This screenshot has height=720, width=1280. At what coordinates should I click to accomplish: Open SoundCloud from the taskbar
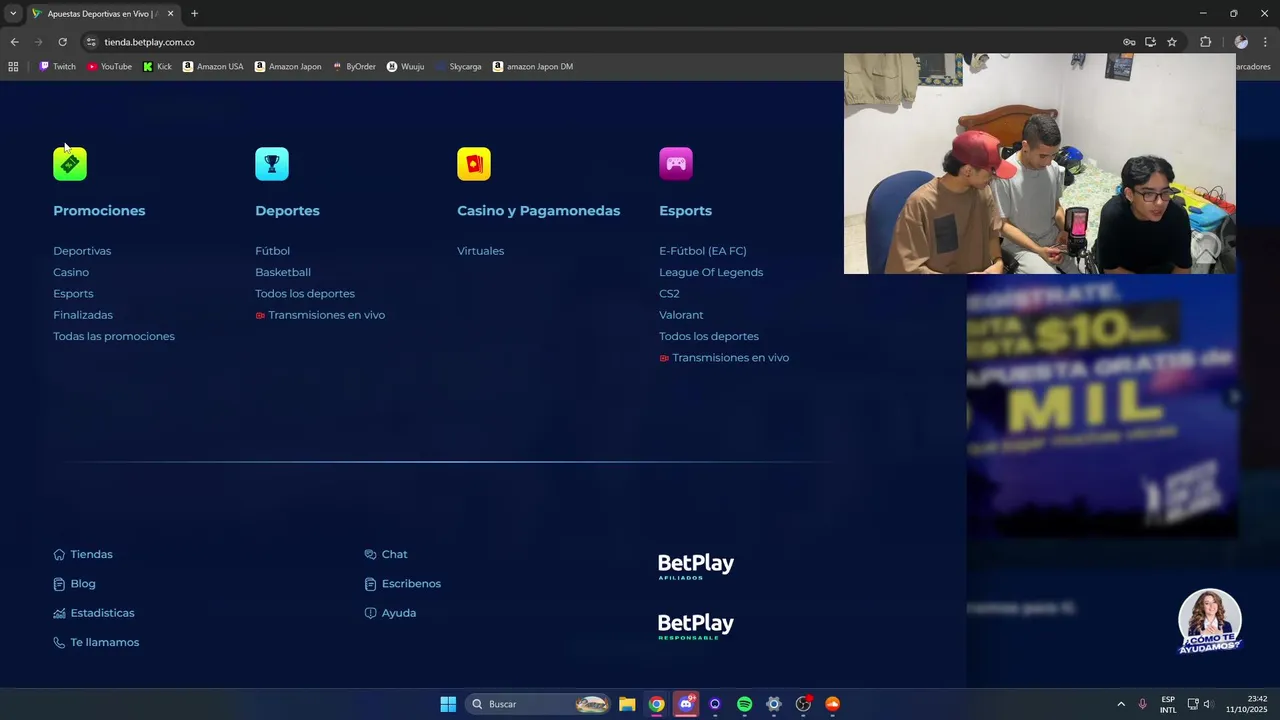tap(832, 704)
